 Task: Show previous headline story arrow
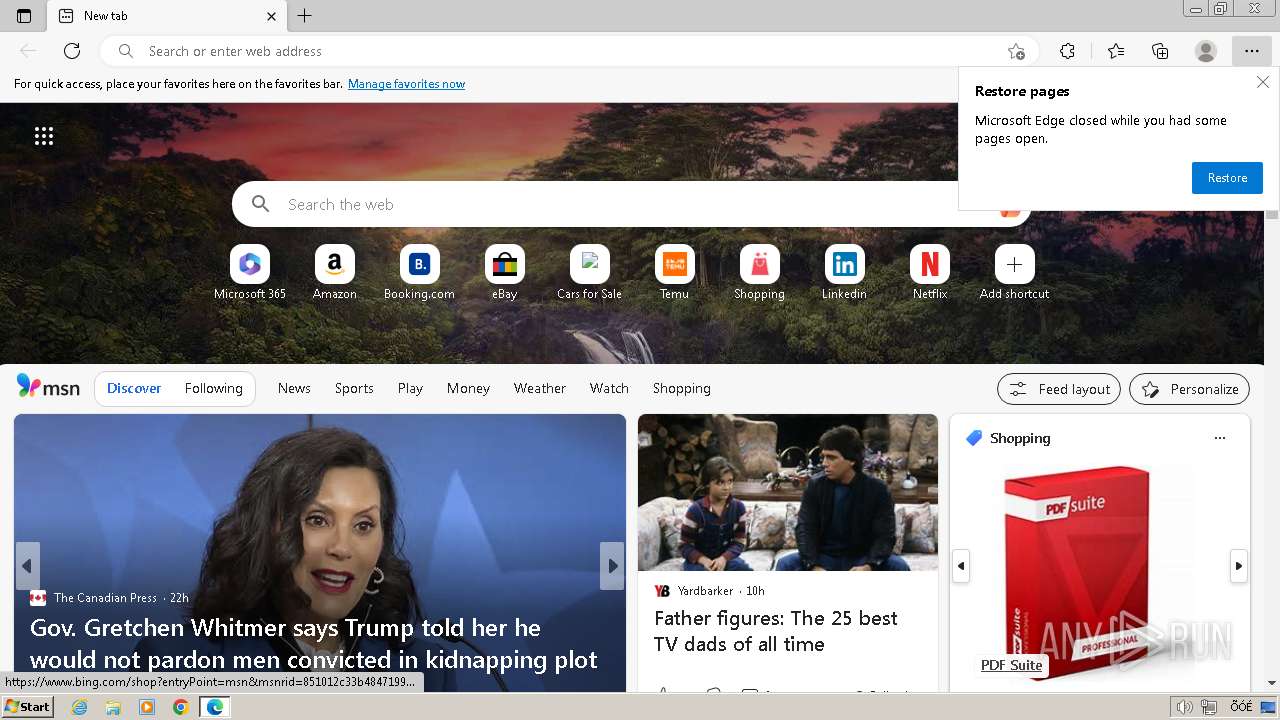click(x=27, y=566)
